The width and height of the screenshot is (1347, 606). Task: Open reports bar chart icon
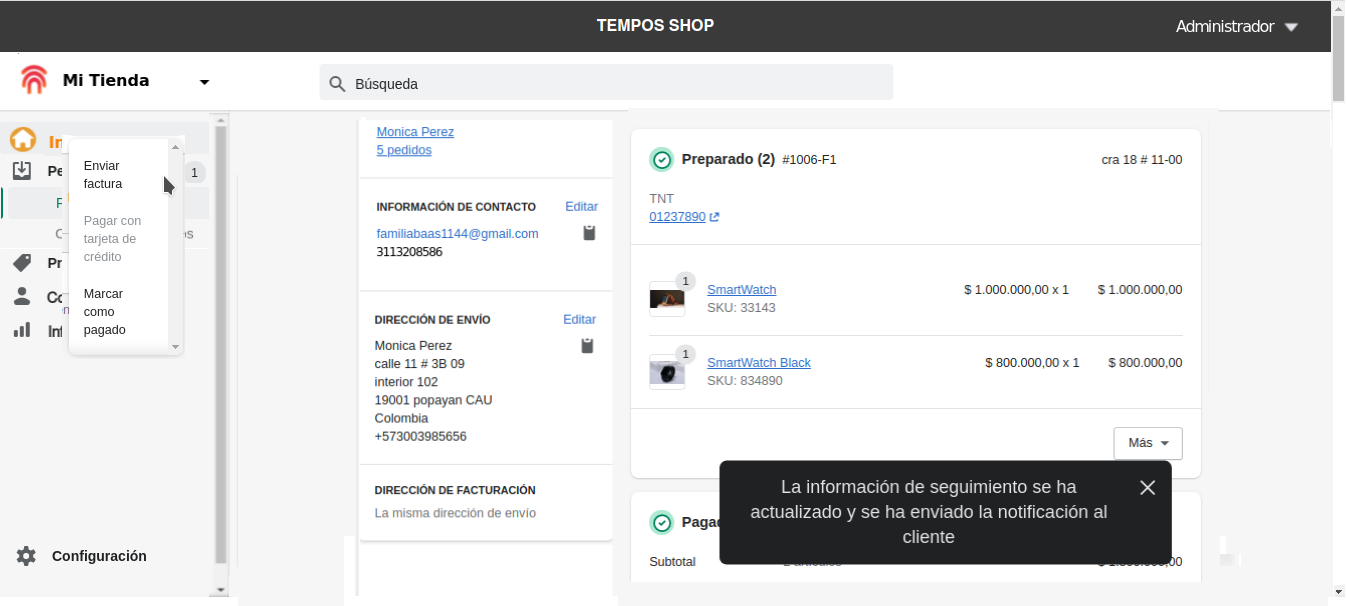22,330
